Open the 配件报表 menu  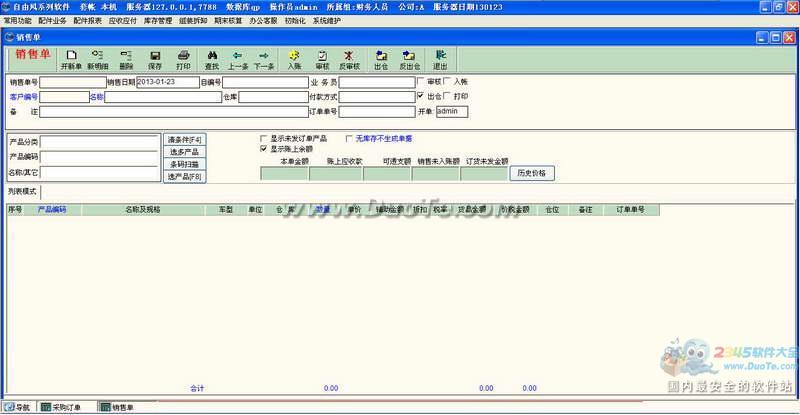point(88,21)
